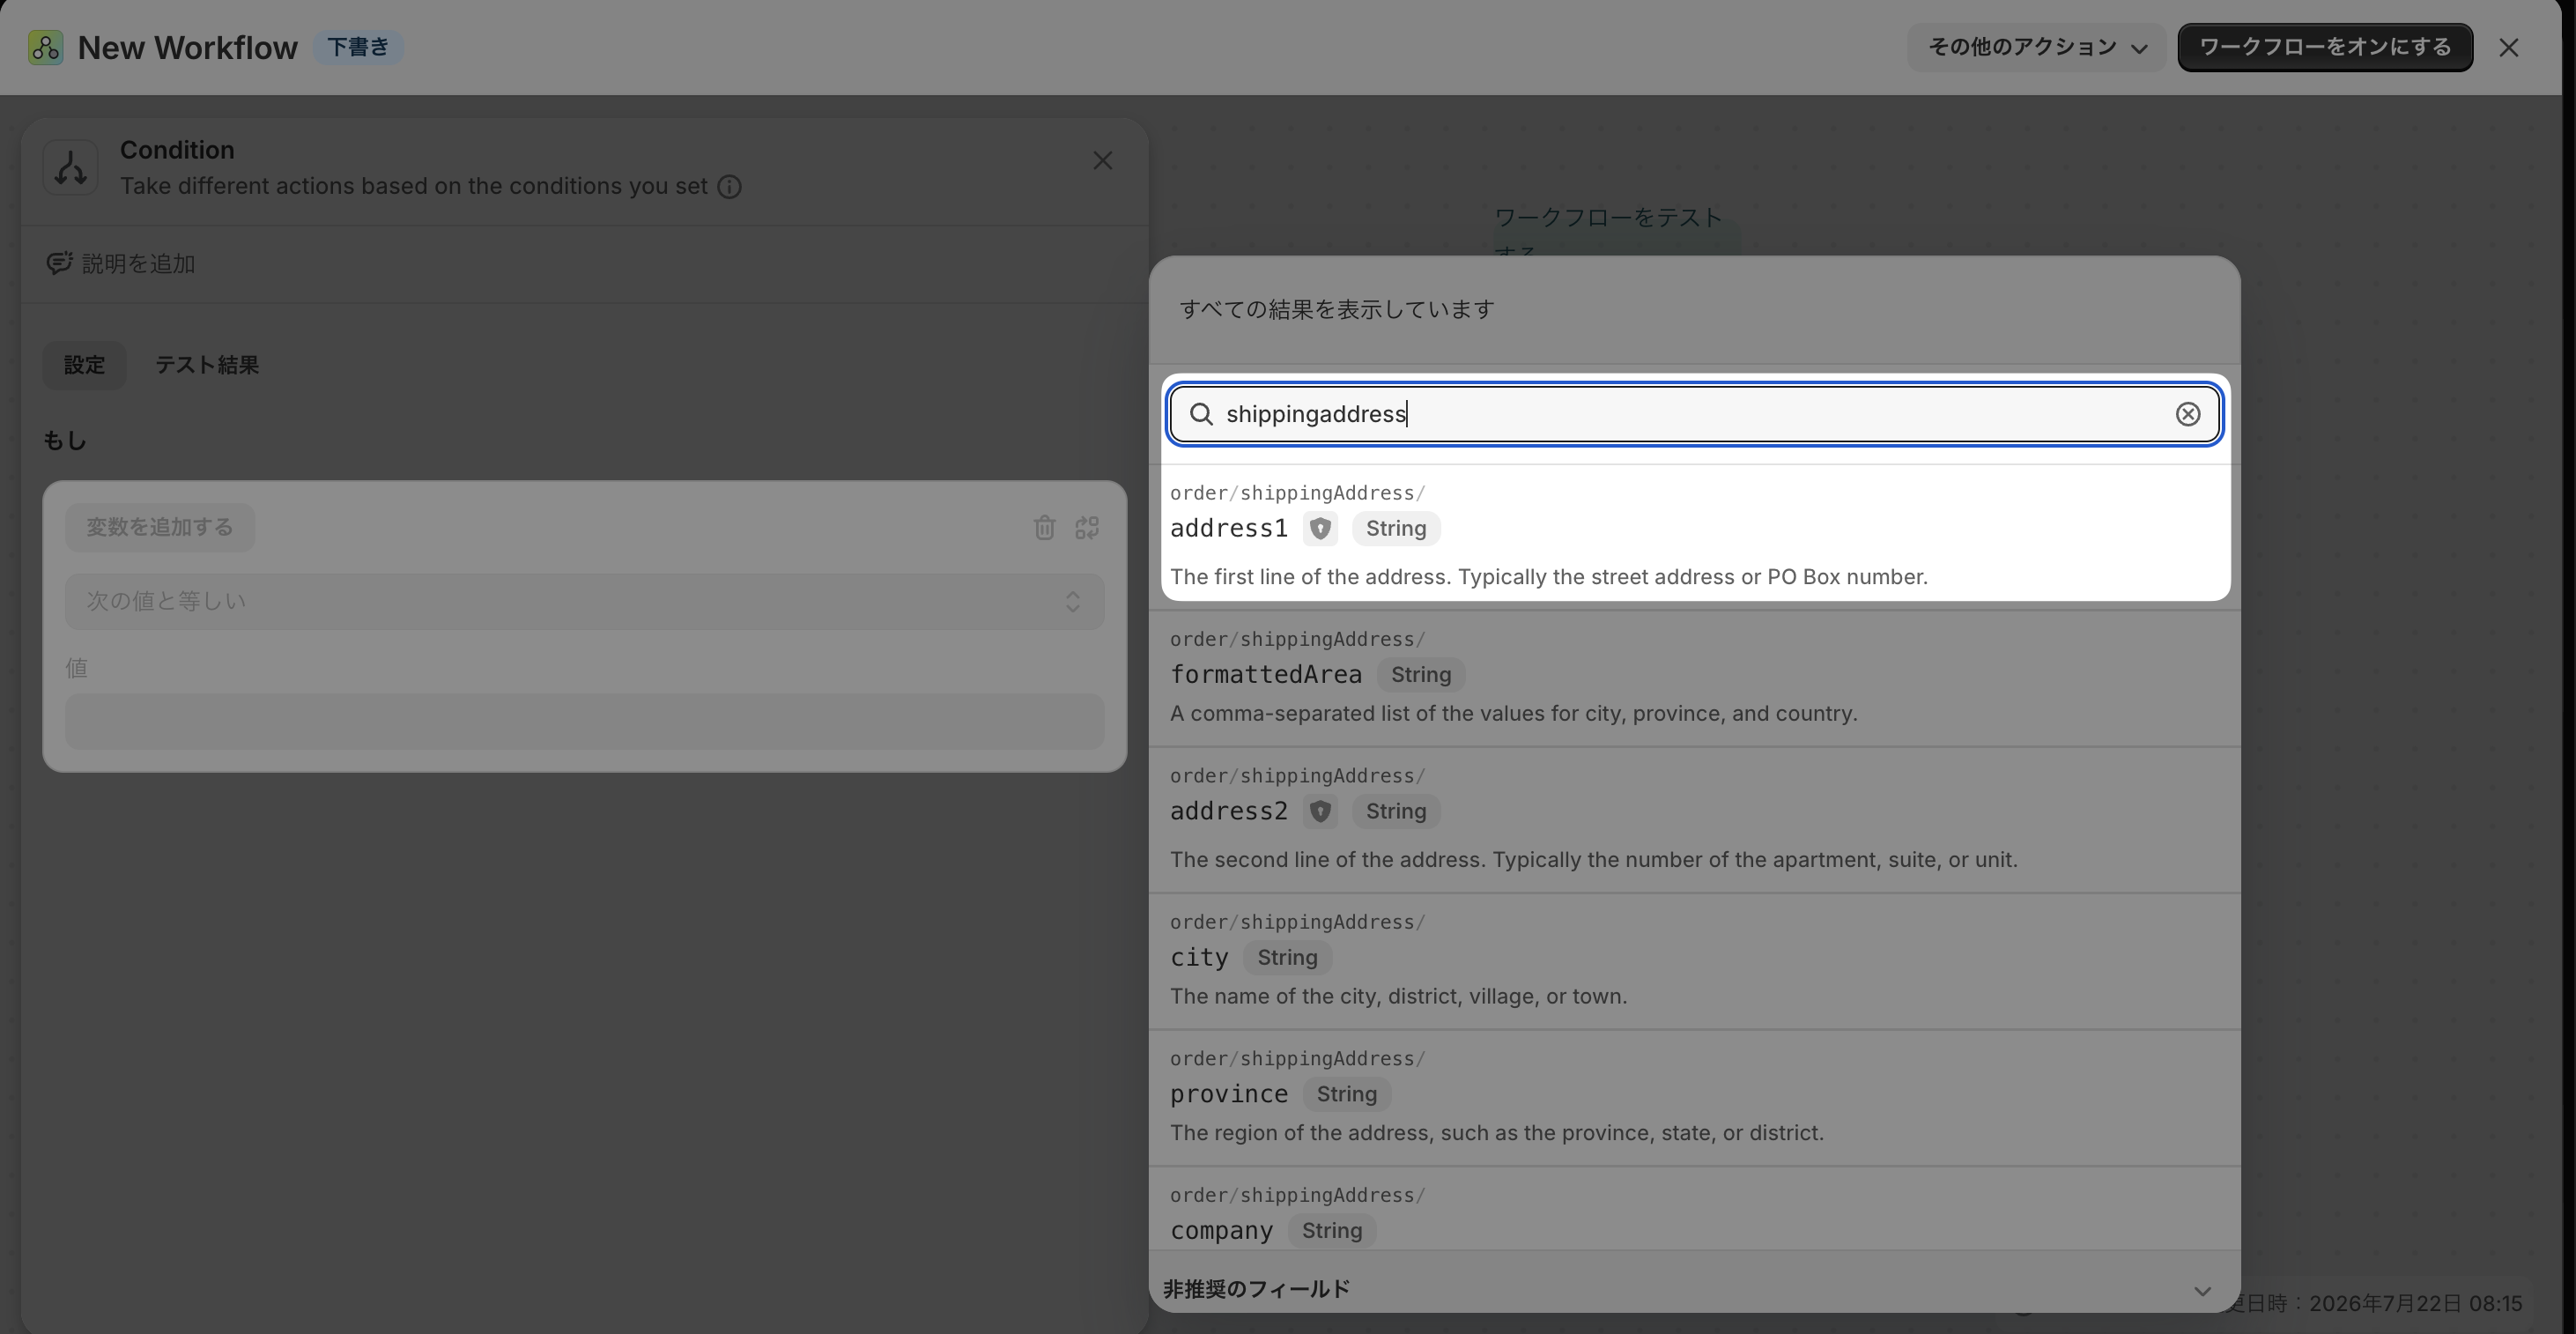Select the formattedArea result
The height and width of the screenshot is (1334, 2576).
(1694, 679)
